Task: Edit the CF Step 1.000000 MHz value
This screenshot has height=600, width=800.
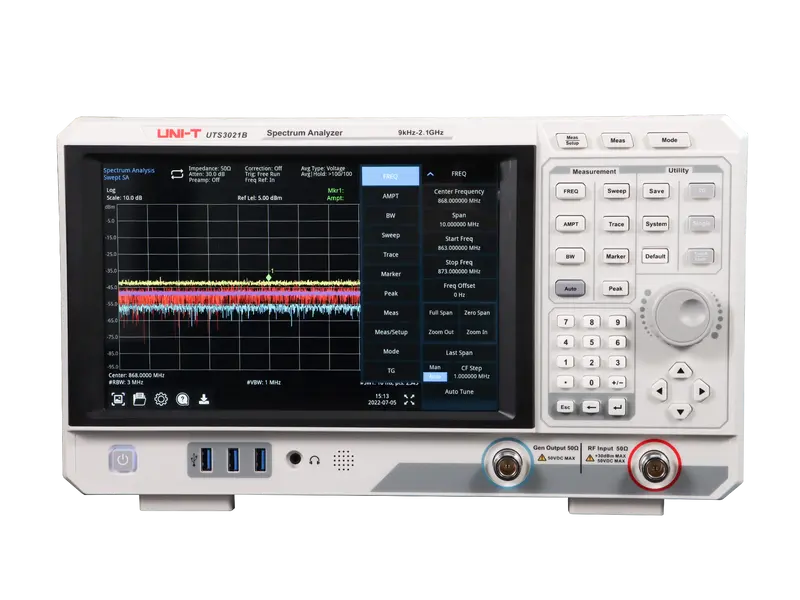Action: (472, 372)
